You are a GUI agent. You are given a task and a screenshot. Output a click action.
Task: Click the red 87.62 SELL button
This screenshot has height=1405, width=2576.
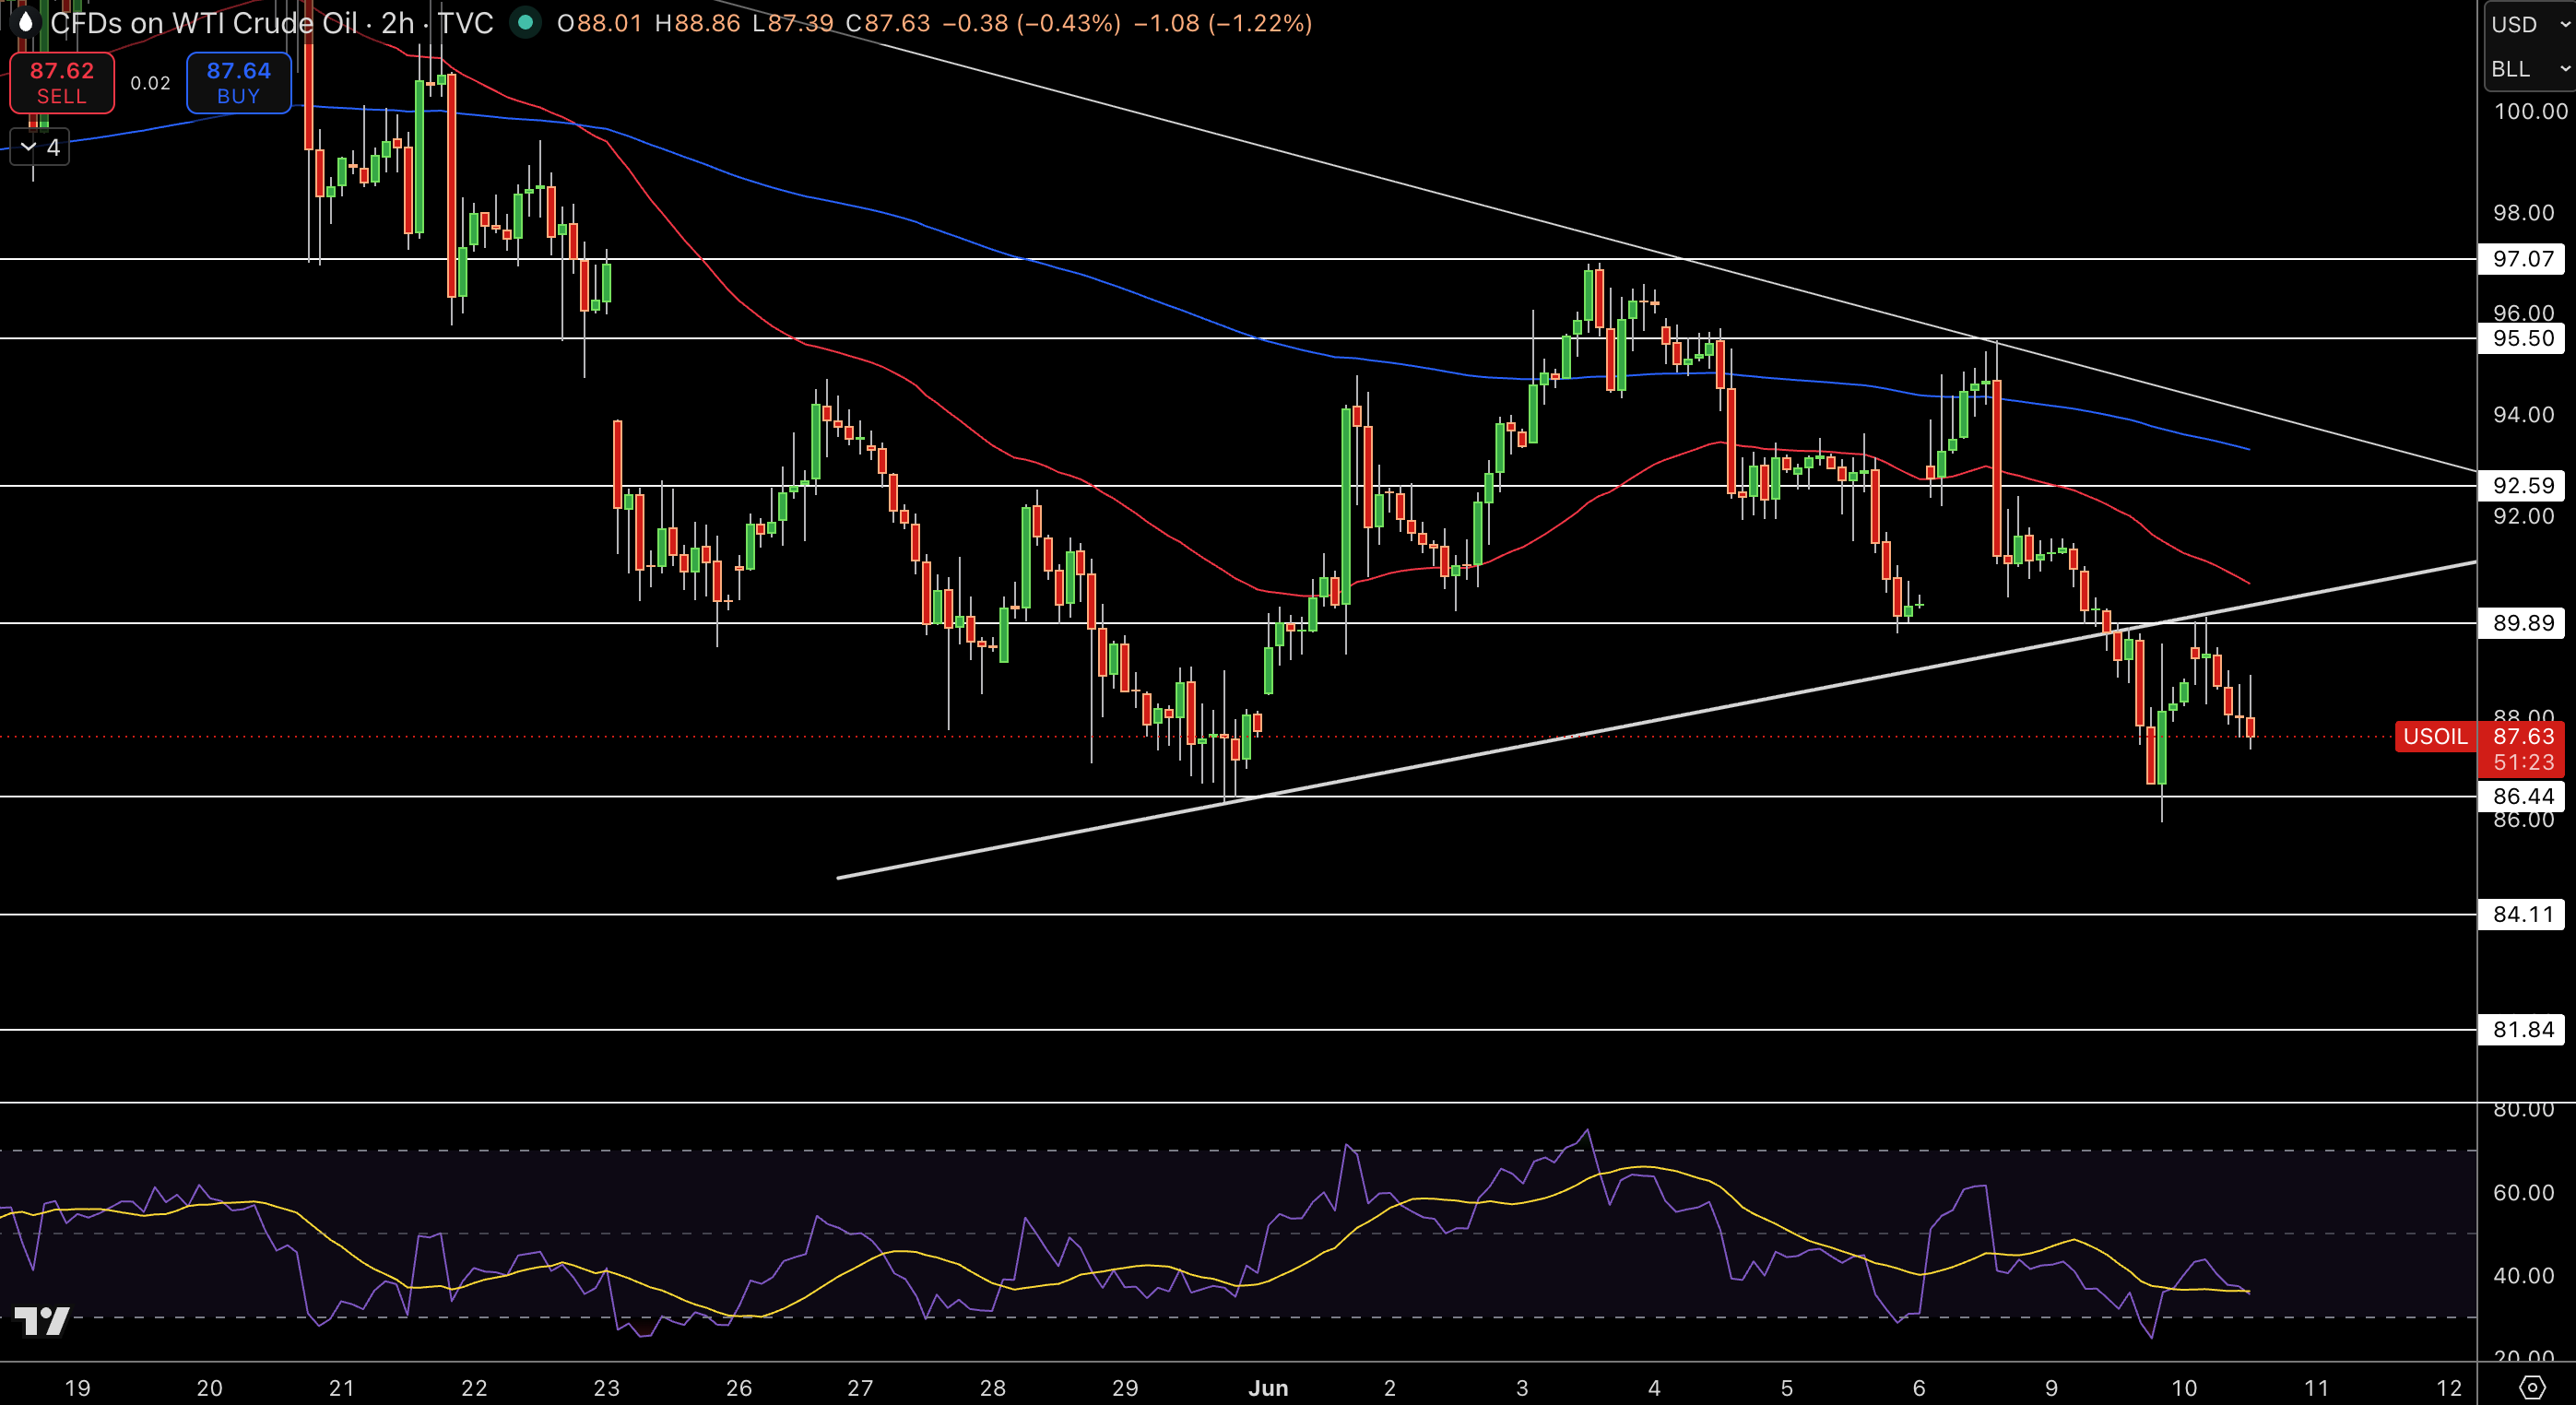[x=62, y=83]
